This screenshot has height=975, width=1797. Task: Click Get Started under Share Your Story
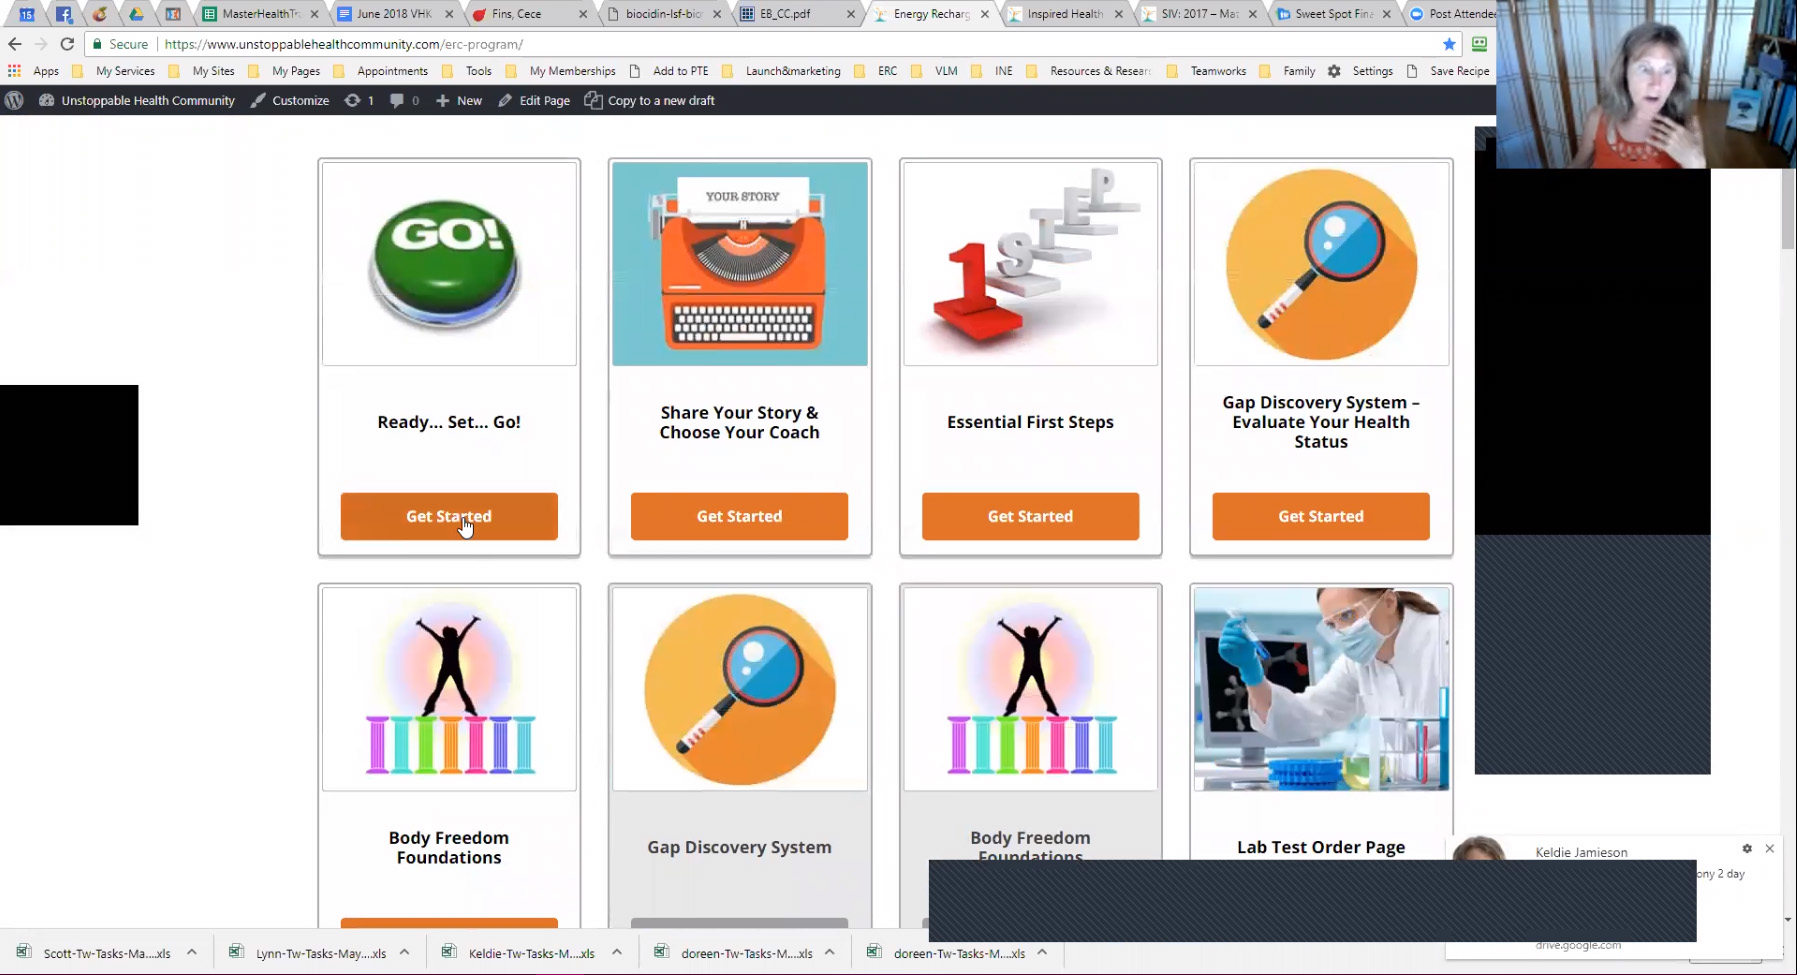739,516
